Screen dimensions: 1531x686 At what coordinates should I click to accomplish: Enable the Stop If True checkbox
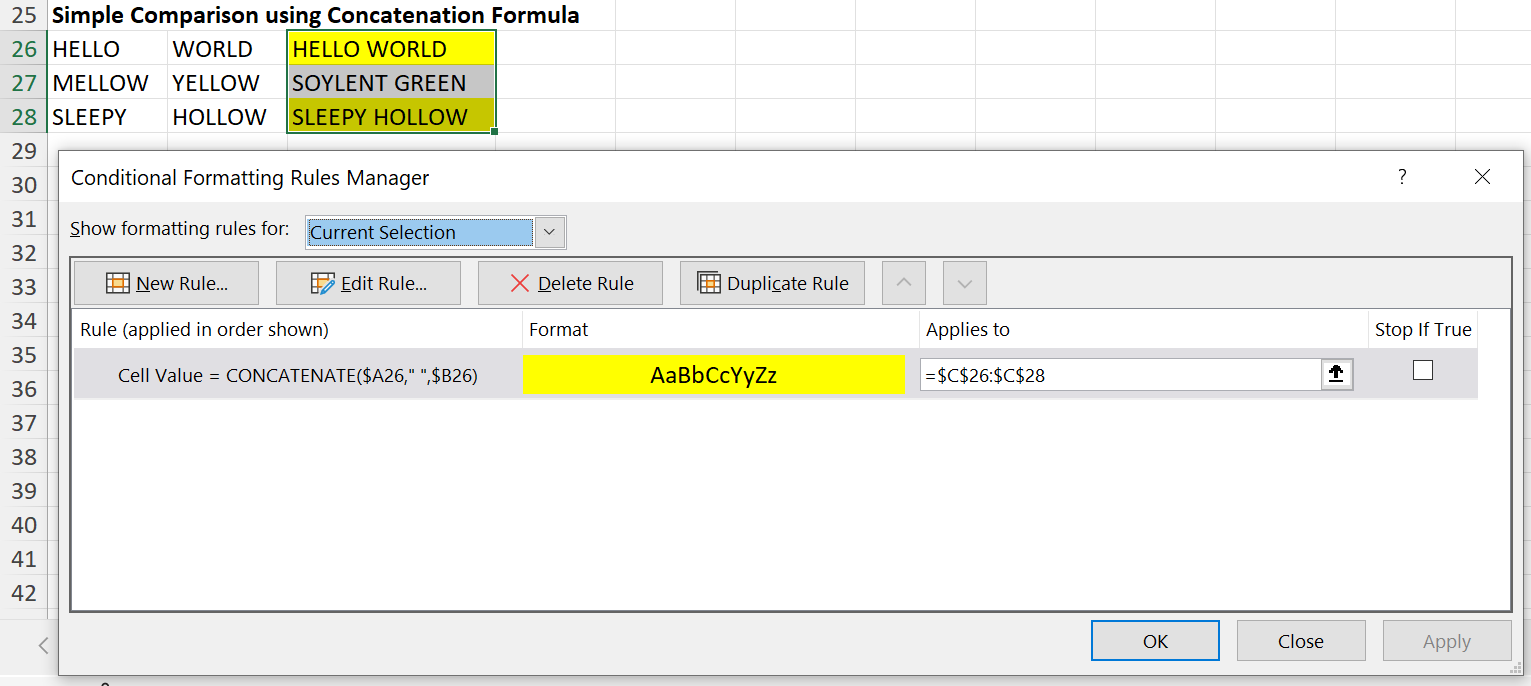[1422, 369]
